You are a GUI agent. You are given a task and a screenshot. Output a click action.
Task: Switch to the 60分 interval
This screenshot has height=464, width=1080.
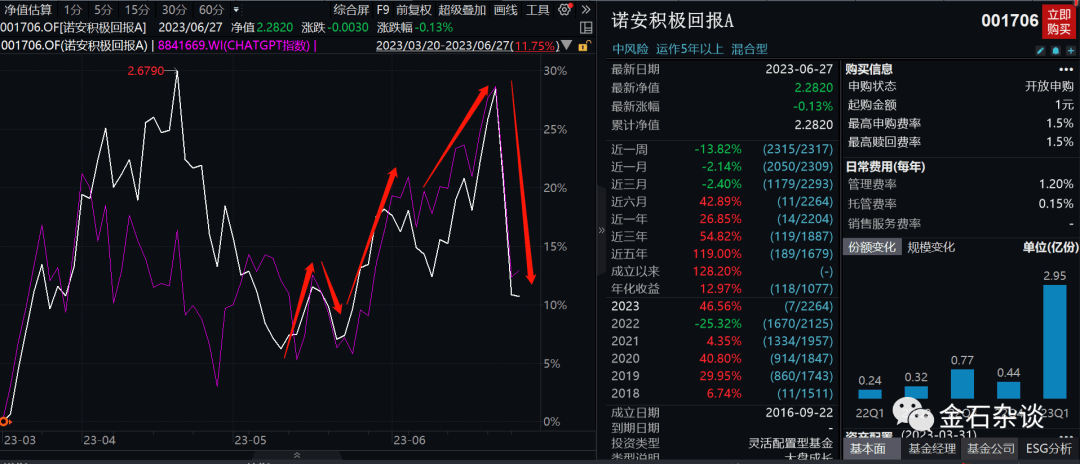point(211,10)
